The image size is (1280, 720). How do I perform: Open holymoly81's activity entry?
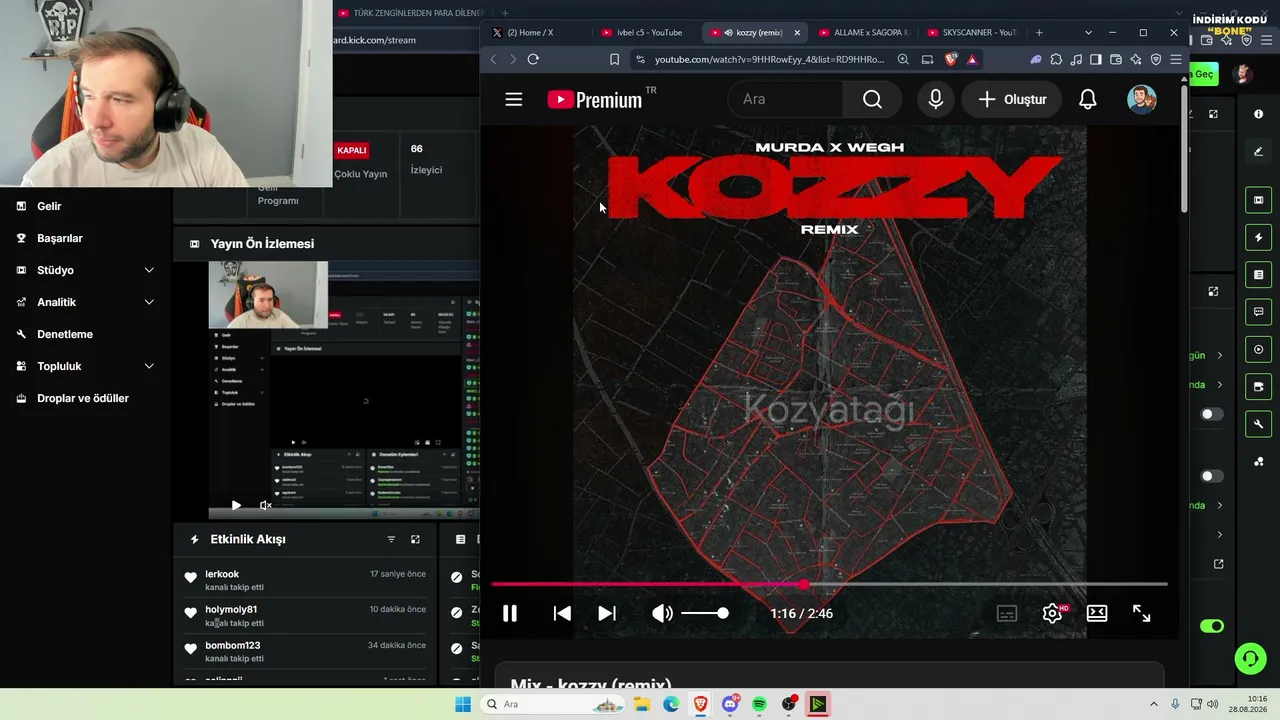pyautogui.click(x=305, y=616)
